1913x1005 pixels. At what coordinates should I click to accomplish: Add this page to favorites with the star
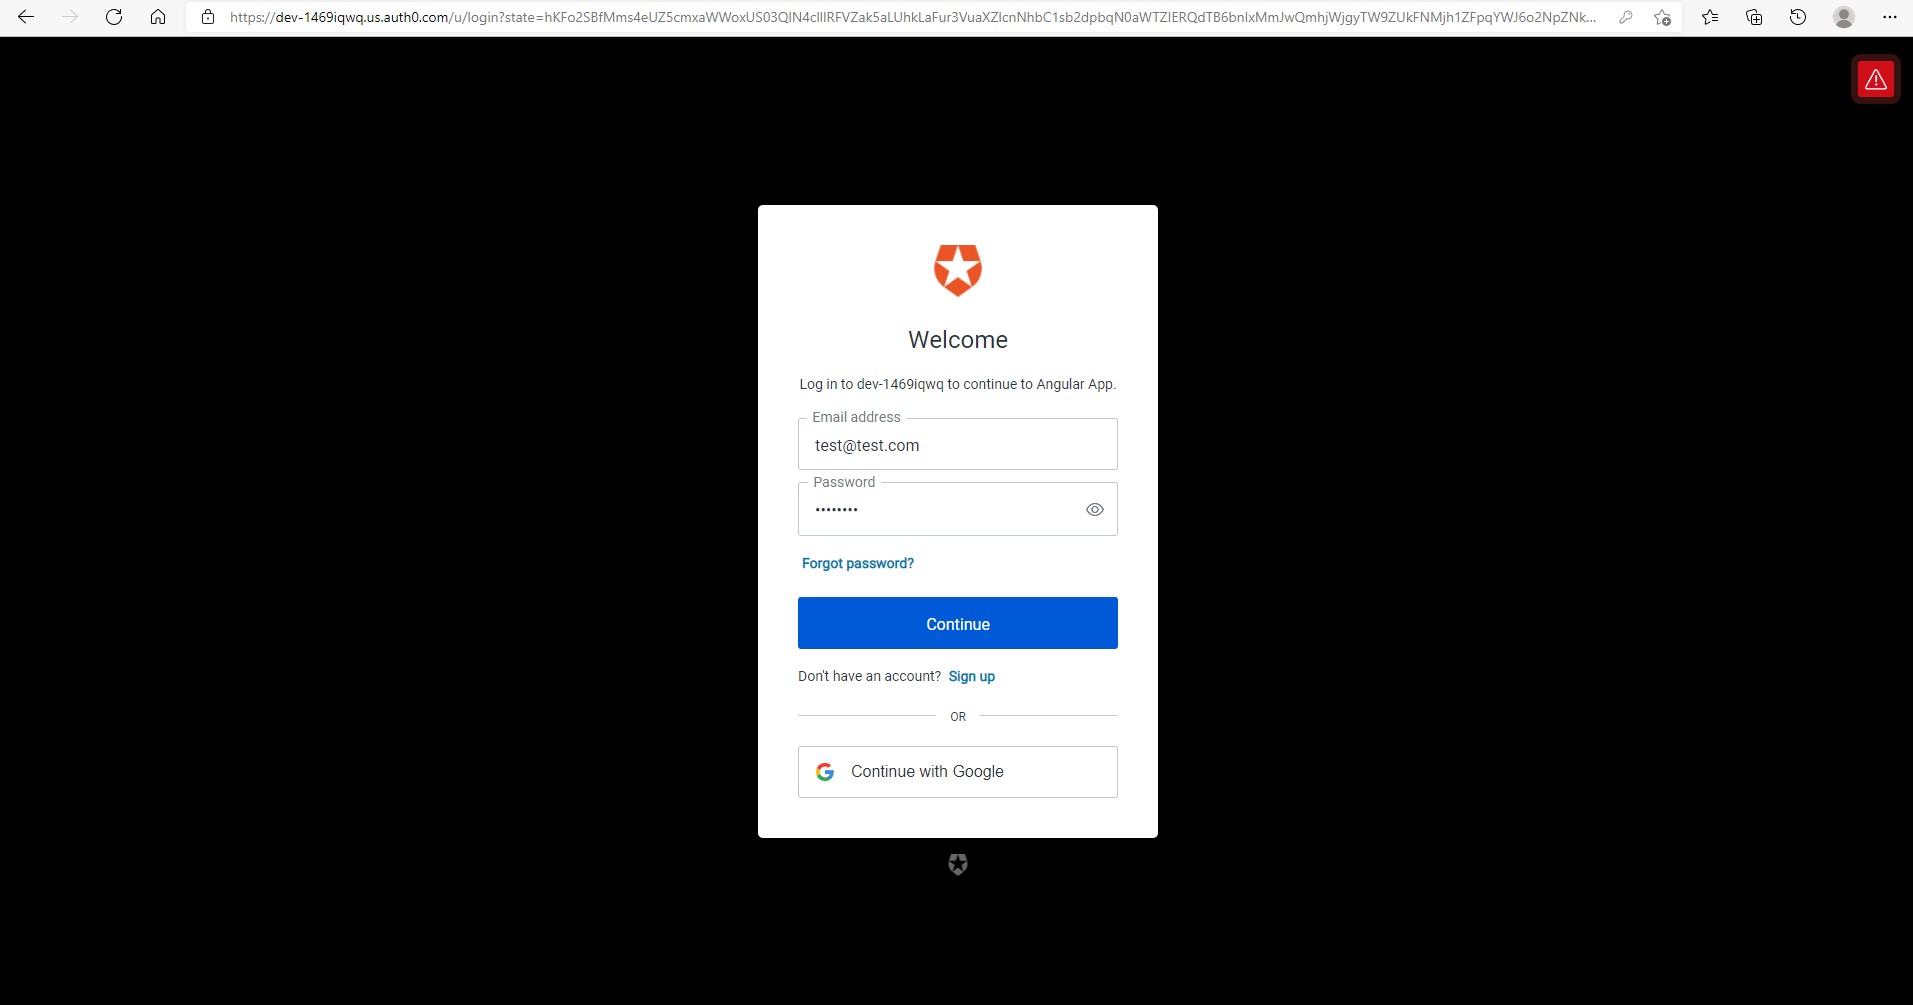tap(1662, 17)
